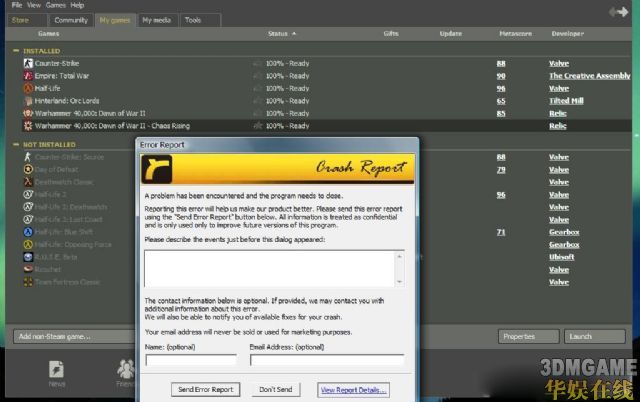Select the My games tab

pyautogui.click(x=115, y=20)
